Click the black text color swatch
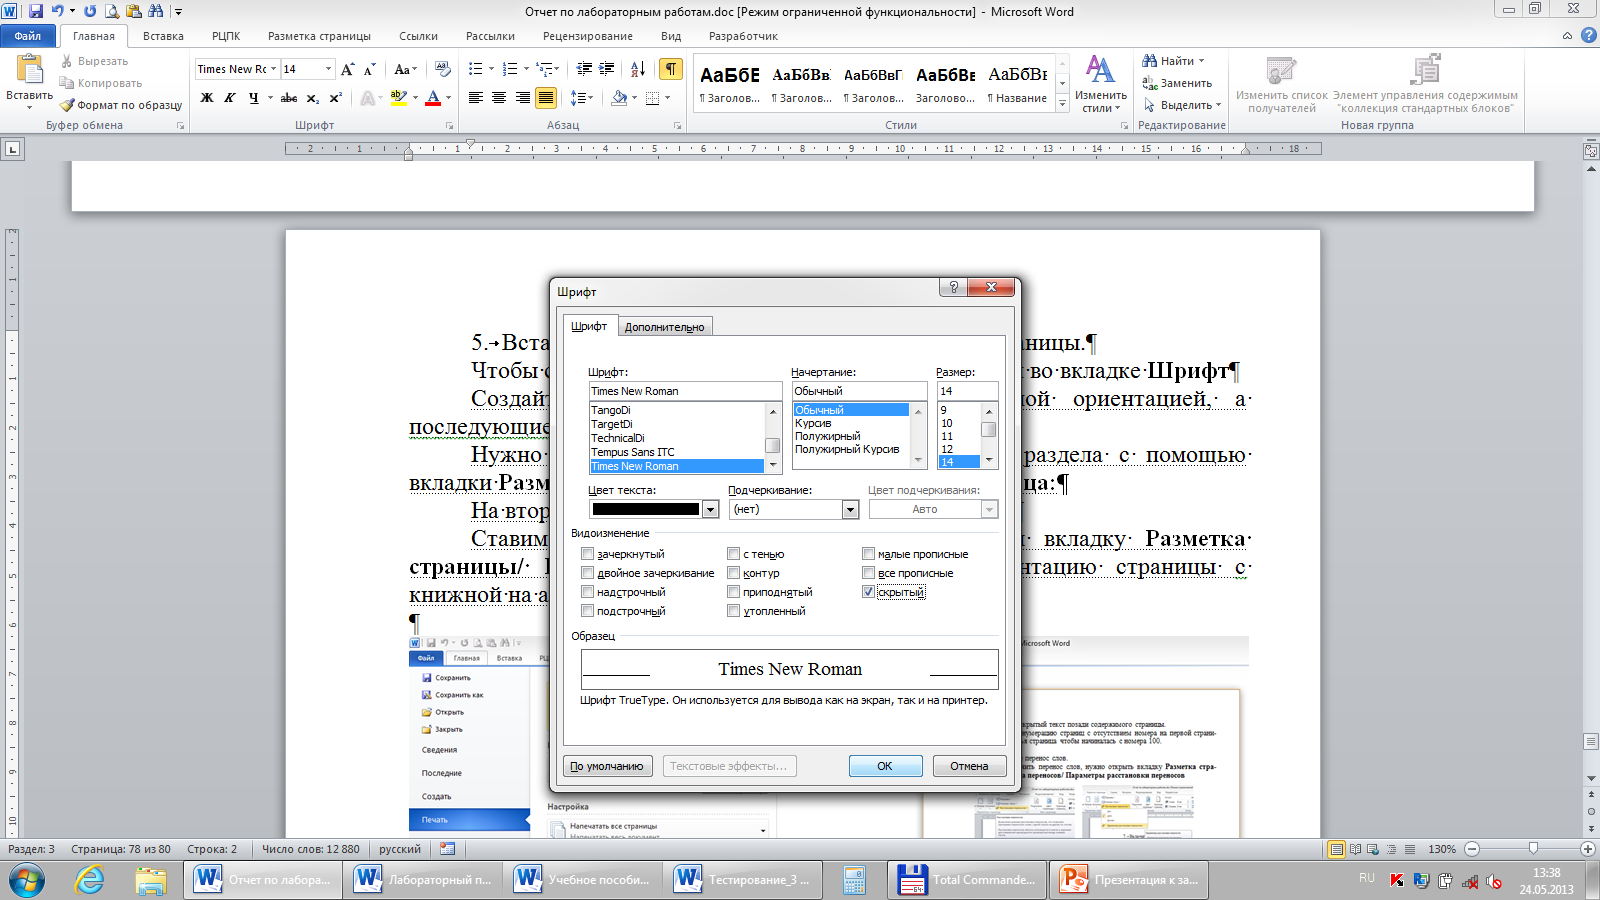 tap(646, 510)
